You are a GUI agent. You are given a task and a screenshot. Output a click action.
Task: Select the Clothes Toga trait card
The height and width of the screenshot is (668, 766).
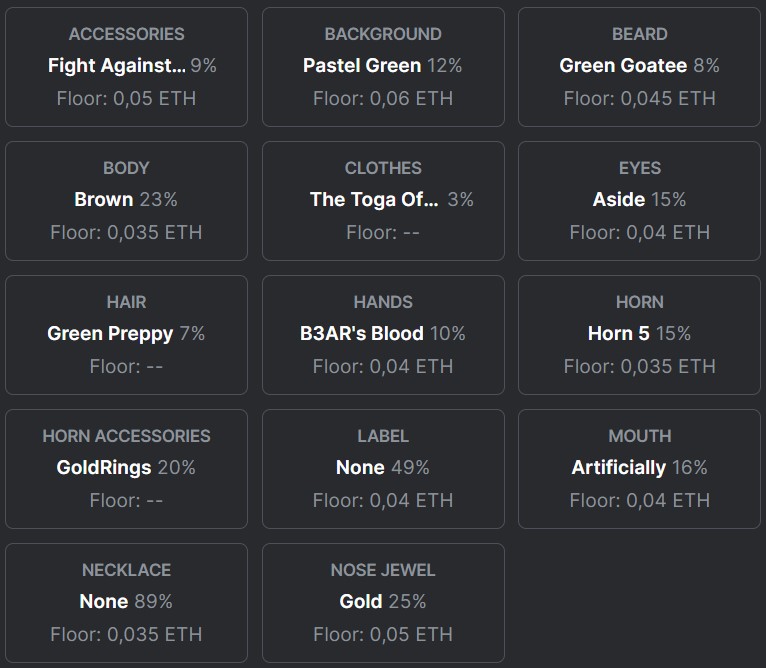click(383, 201)
